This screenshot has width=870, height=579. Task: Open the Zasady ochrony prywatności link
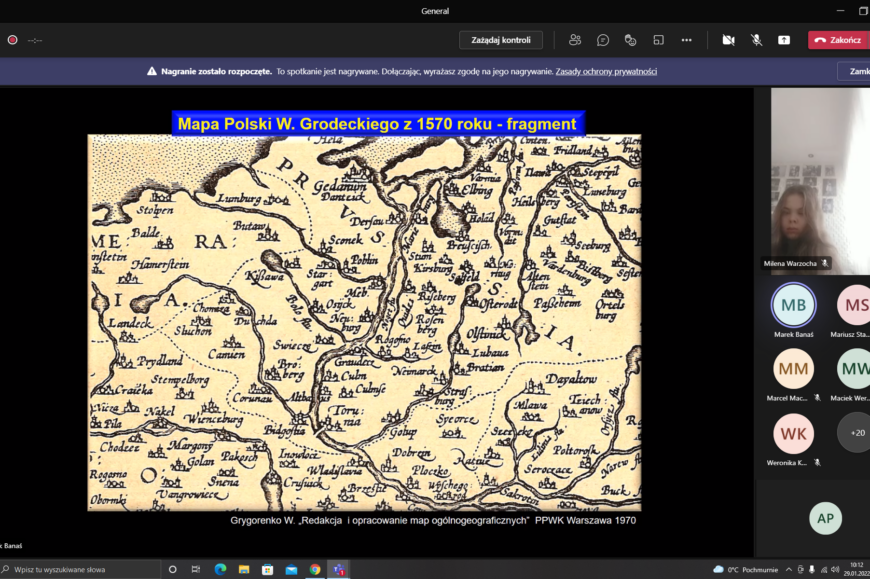tap(606, 72)
